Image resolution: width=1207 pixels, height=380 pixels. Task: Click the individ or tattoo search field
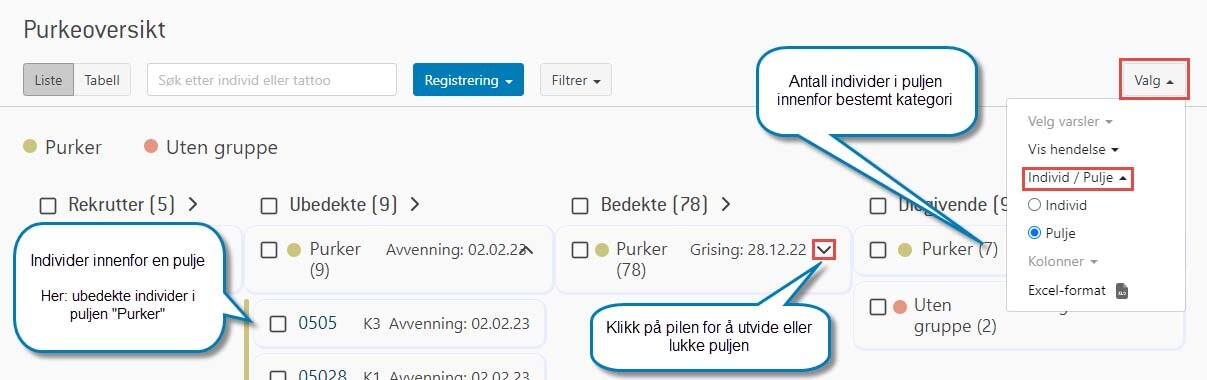coord(272,80)
